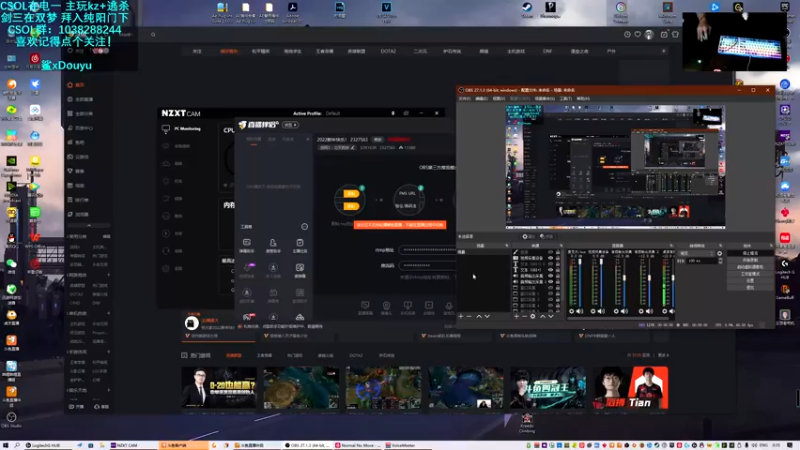Move the scene up in OBS scenes panel
800x450 pixels.
(479, 316)
